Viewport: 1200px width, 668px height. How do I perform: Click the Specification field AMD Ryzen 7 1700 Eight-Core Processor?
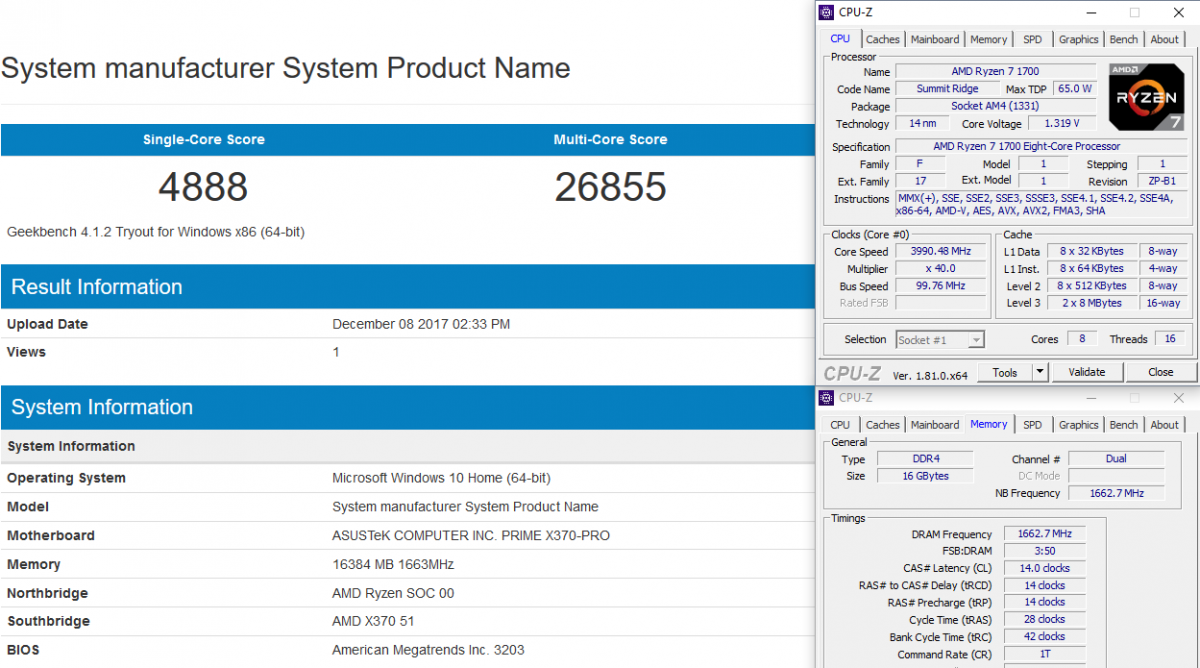(1042, 147)
